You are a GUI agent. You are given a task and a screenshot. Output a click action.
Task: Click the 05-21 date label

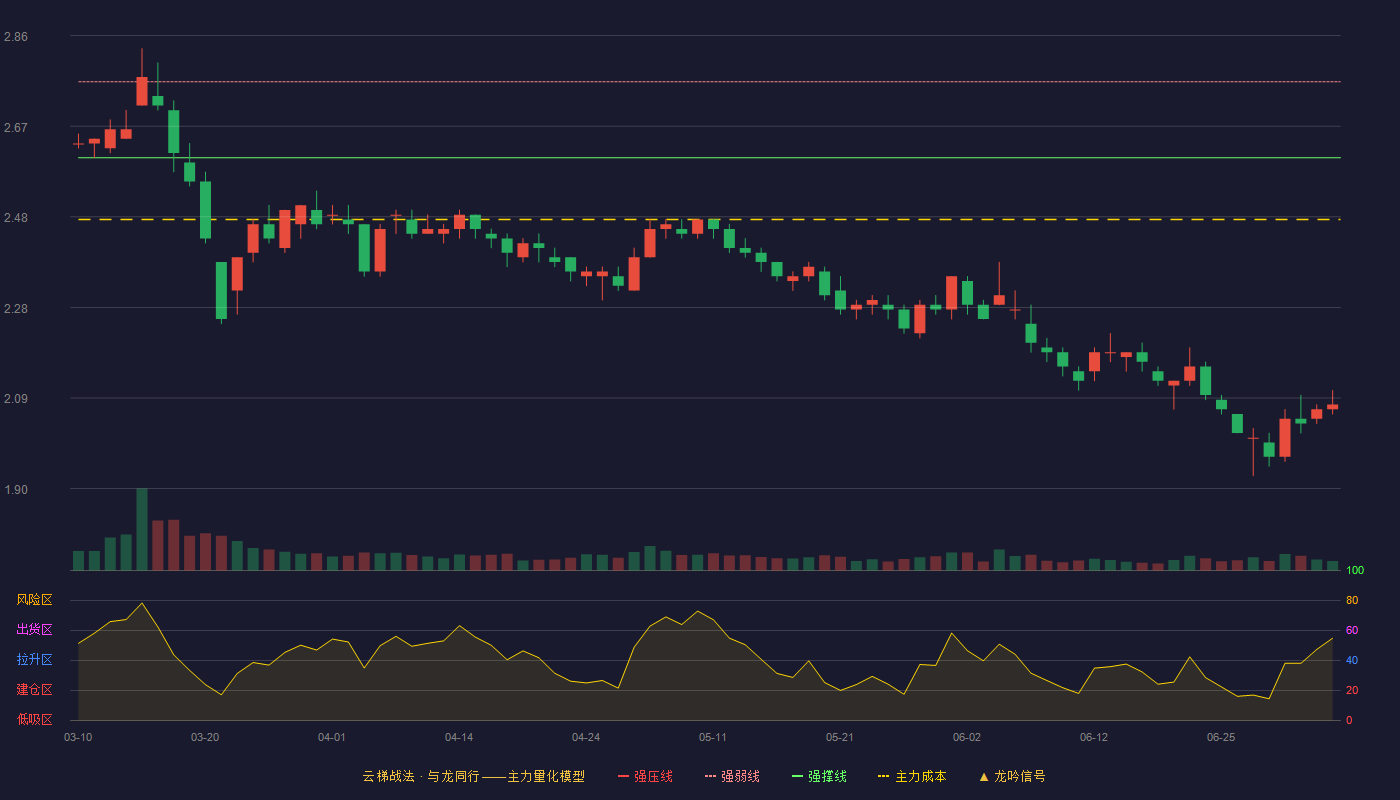point(840,737)
